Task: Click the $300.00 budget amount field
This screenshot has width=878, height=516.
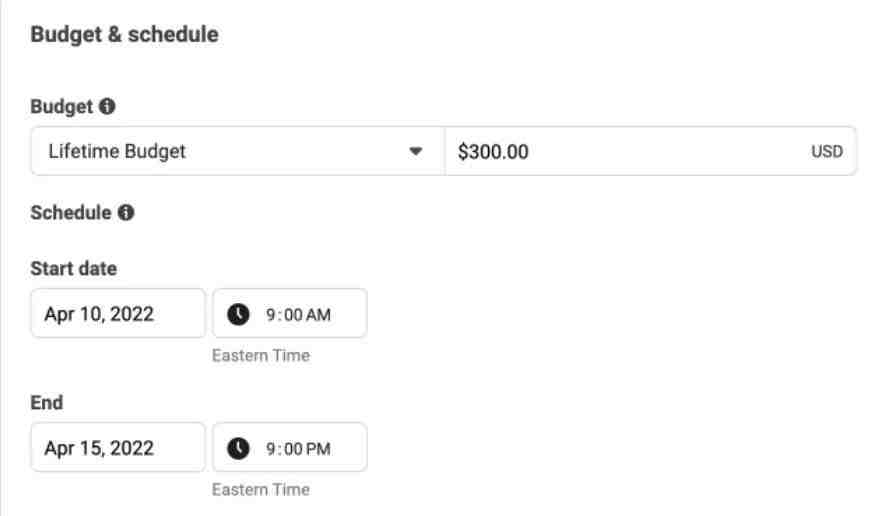Action: click(650, 151)
